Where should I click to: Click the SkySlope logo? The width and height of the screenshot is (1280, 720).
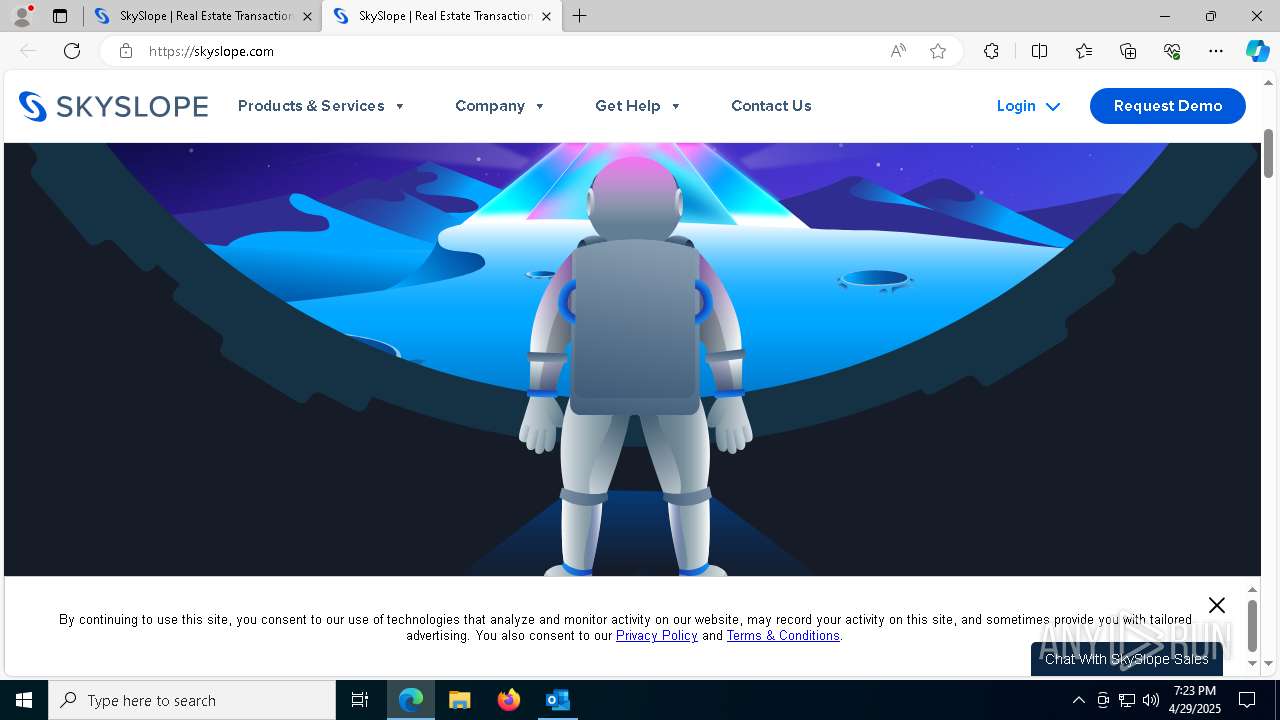click(113, 106)
